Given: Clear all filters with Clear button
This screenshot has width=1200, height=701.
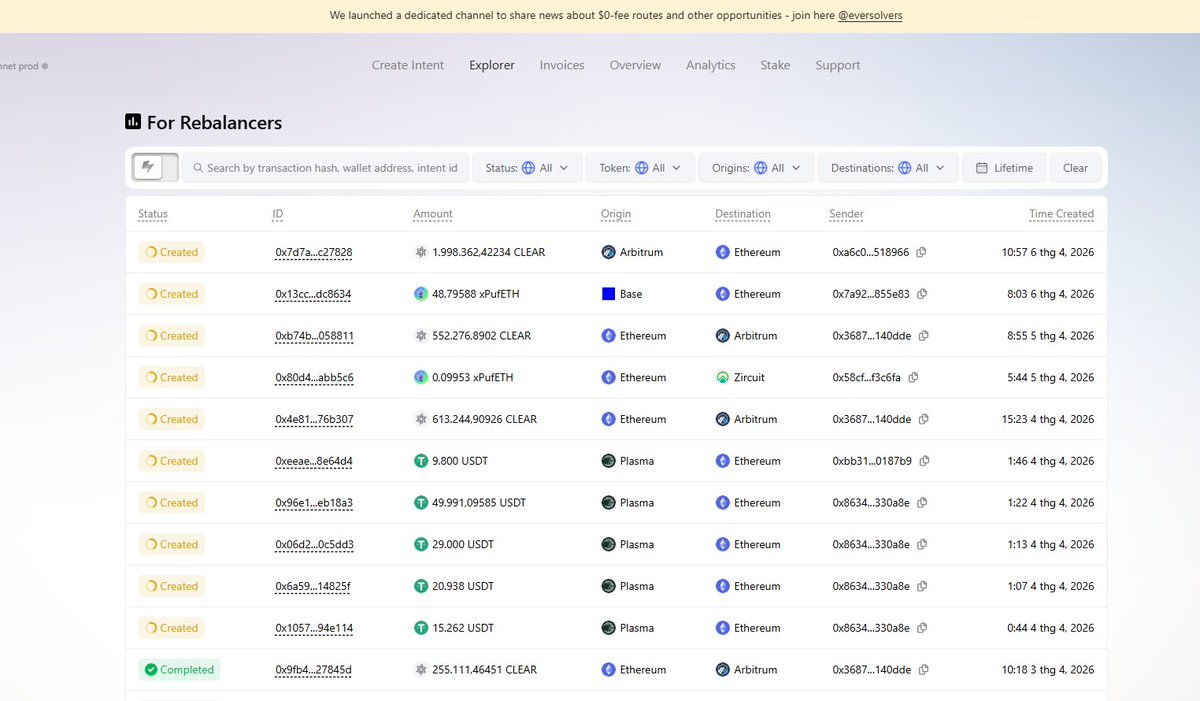Looking at the screenshot, I should (1075, 168).
